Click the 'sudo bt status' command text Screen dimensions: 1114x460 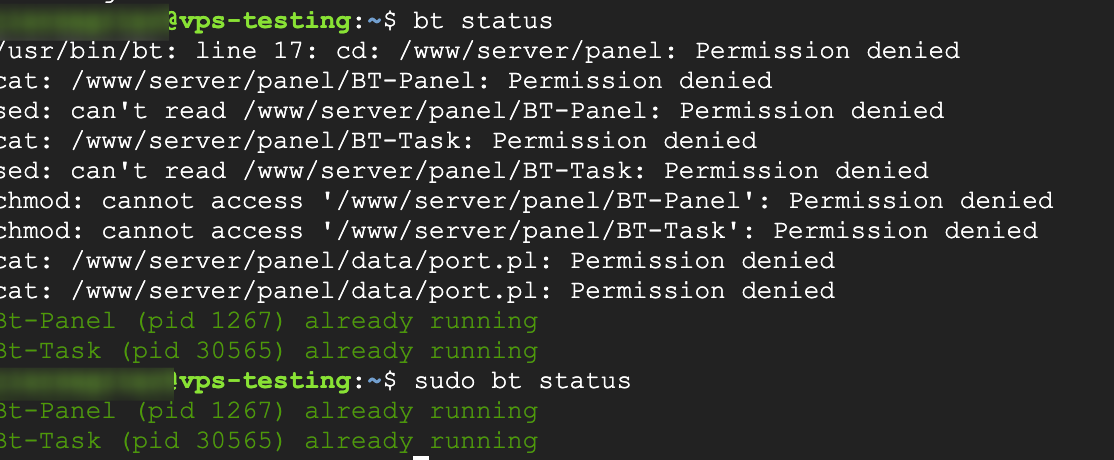click(522, 380)
